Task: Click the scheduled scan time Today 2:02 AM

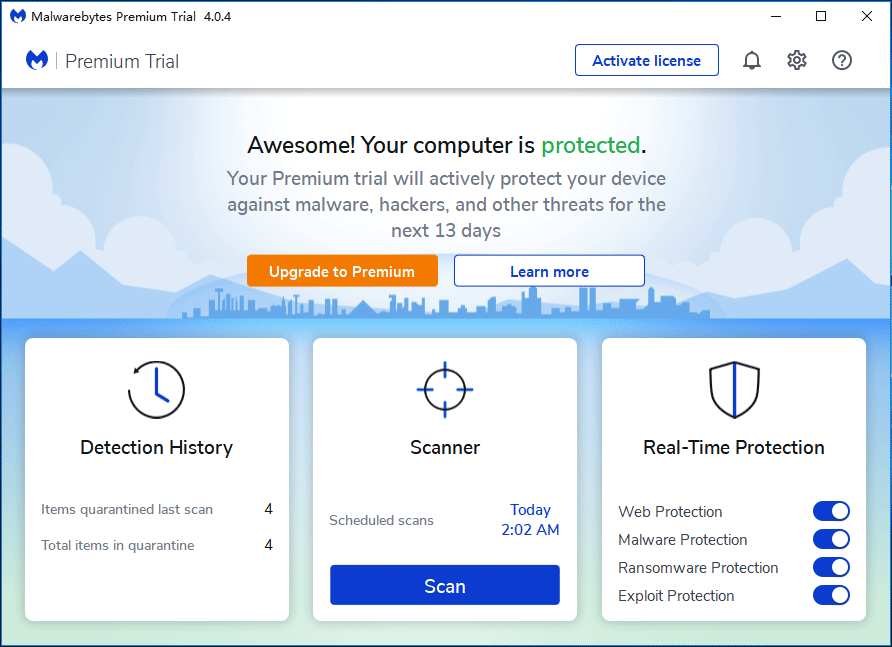Action: pyautogui.click(x=530, y=520)
